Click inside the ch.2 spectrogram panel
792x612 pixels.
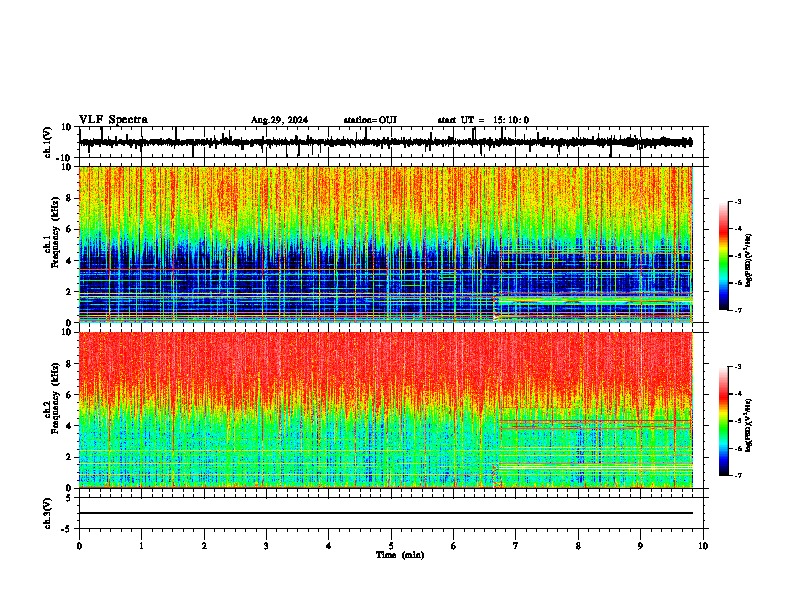[386, 410]
